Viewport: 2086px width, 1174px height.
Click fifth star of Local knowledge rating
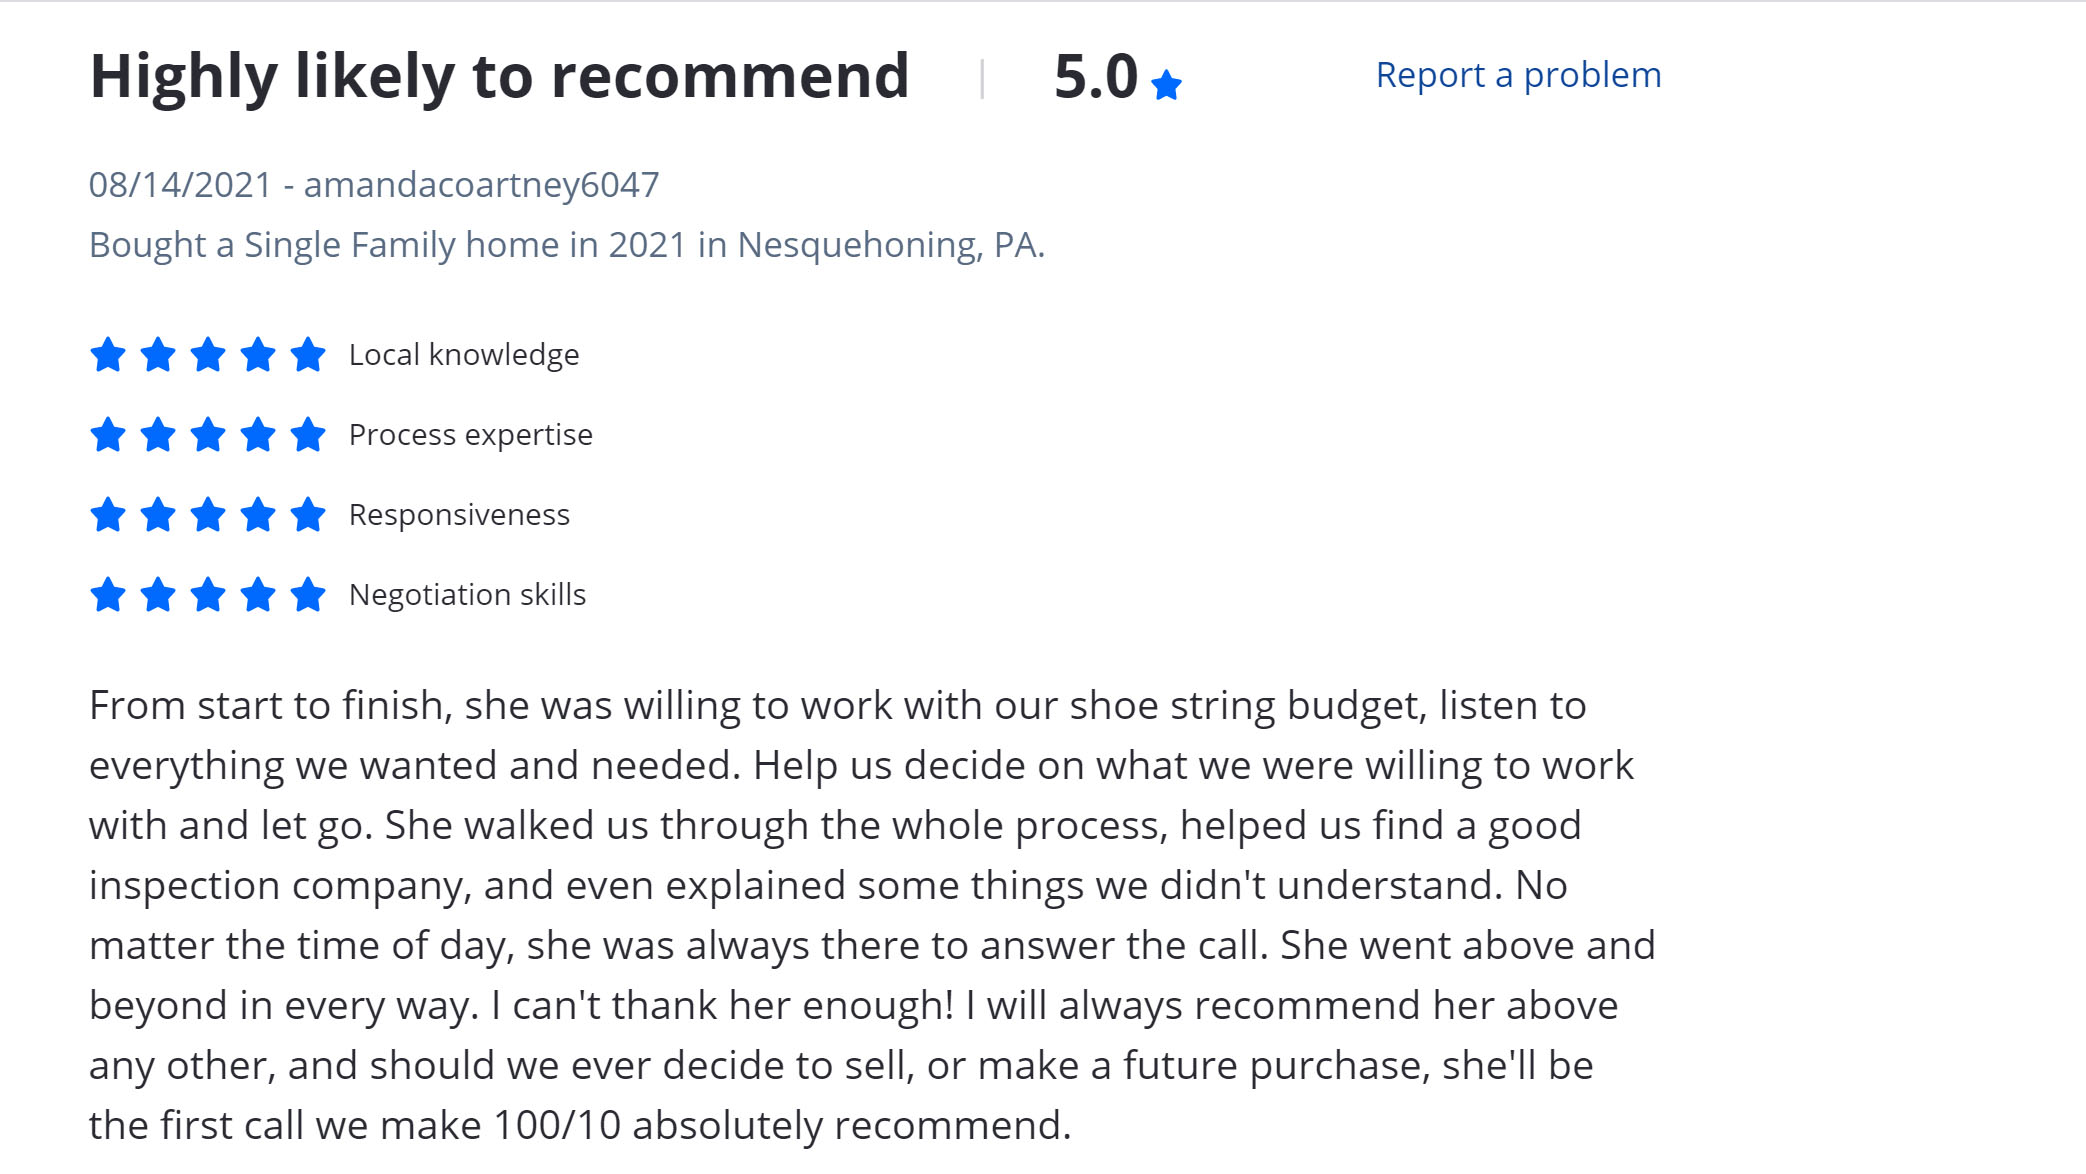coord(308,355)
